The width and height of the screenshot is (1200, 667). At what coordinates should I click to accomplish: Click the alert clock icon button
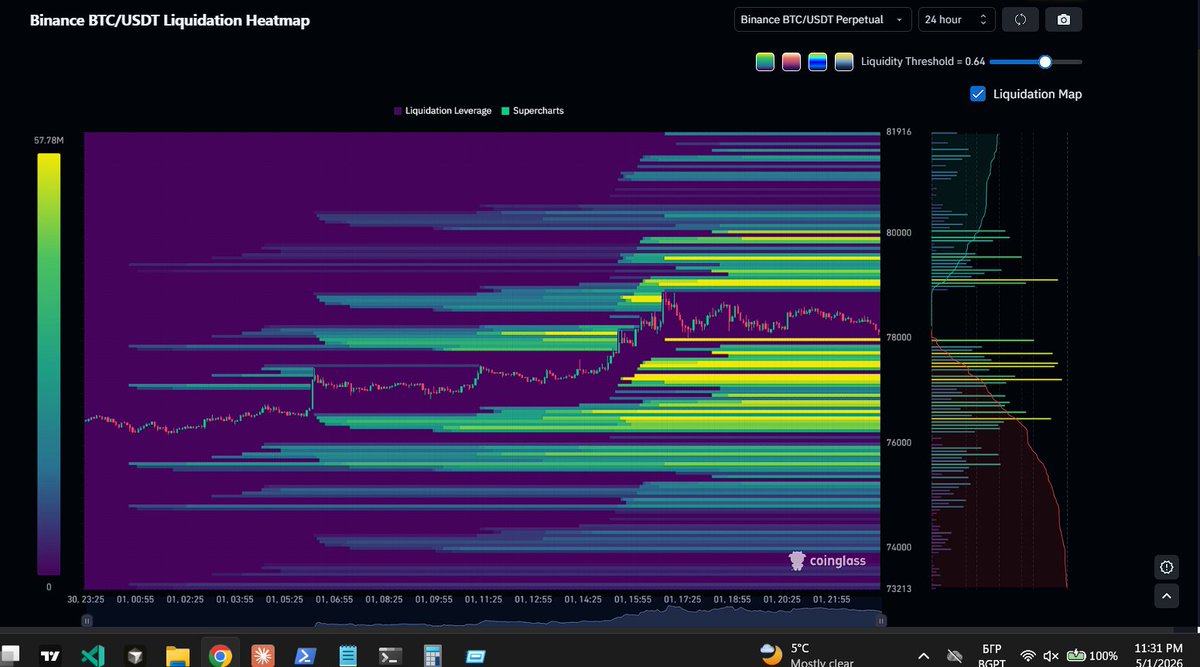1166,567
